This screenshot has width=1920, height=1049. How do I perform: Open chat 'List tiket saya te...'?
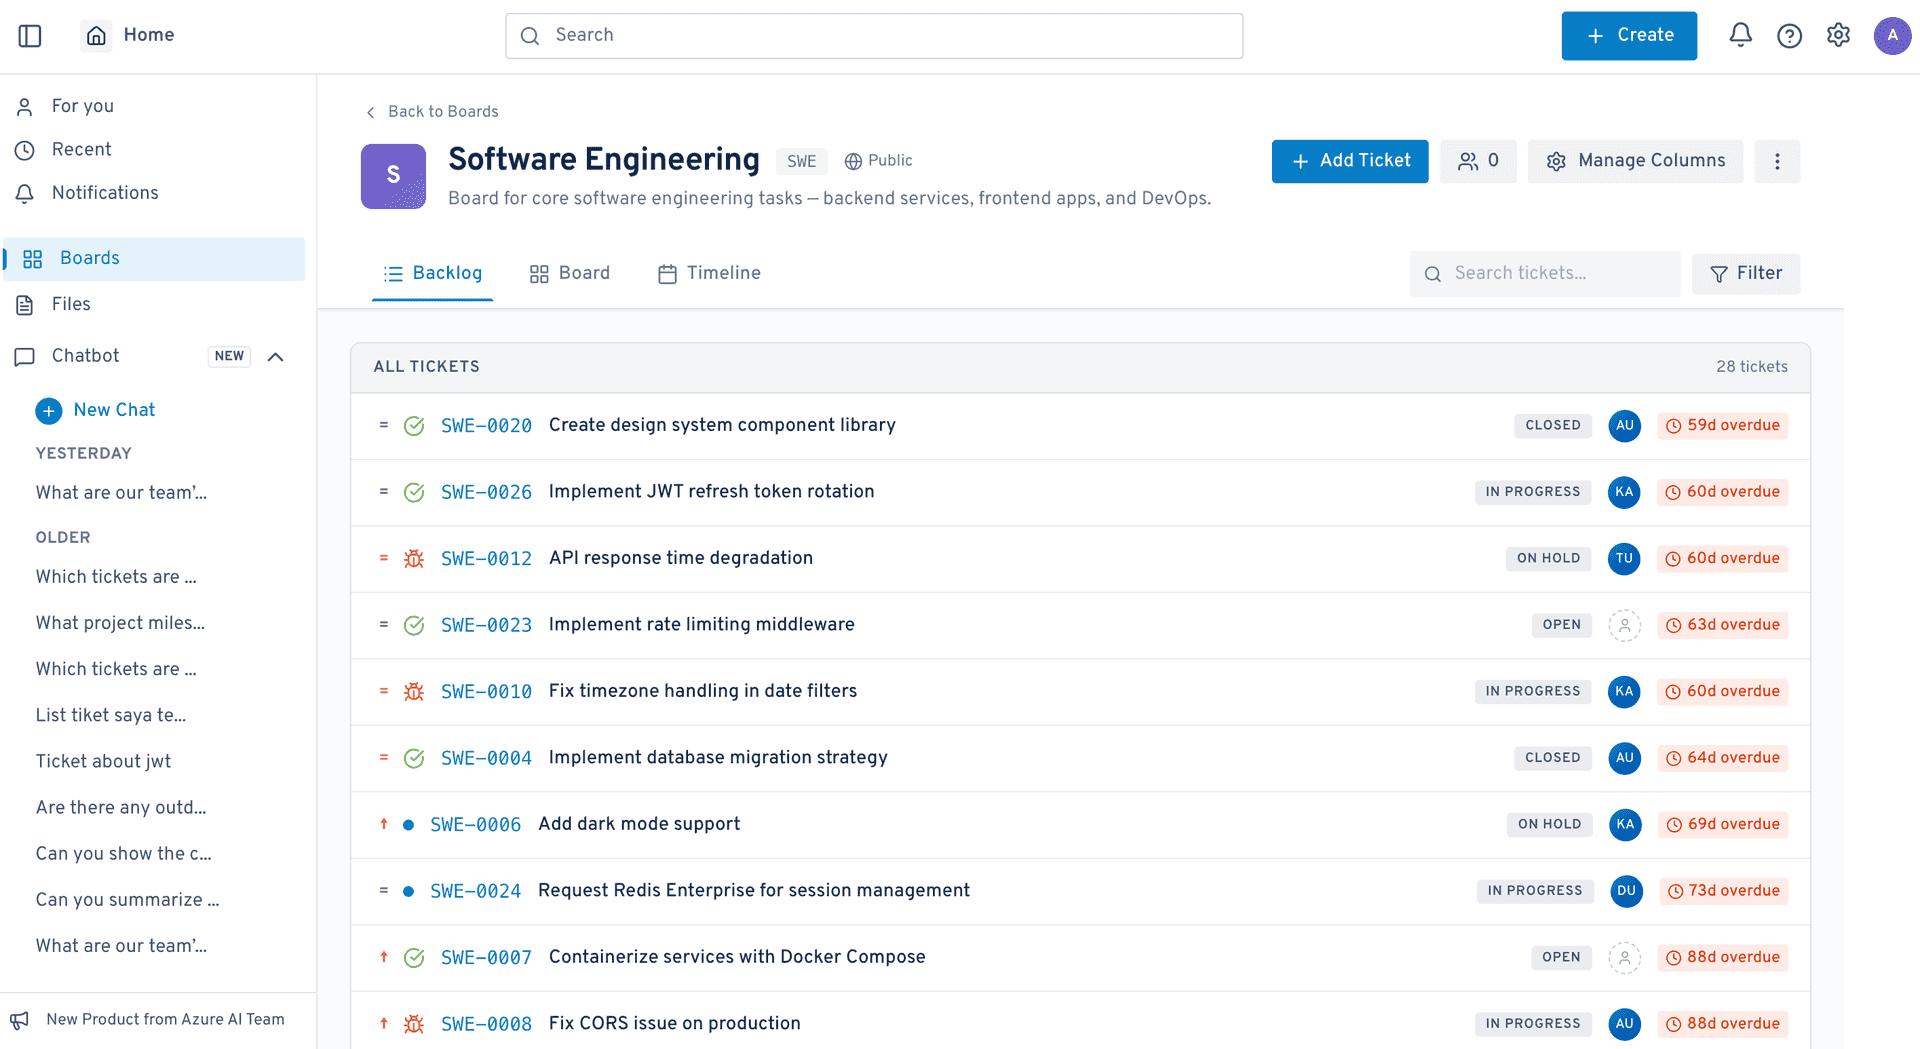(110, 716)
